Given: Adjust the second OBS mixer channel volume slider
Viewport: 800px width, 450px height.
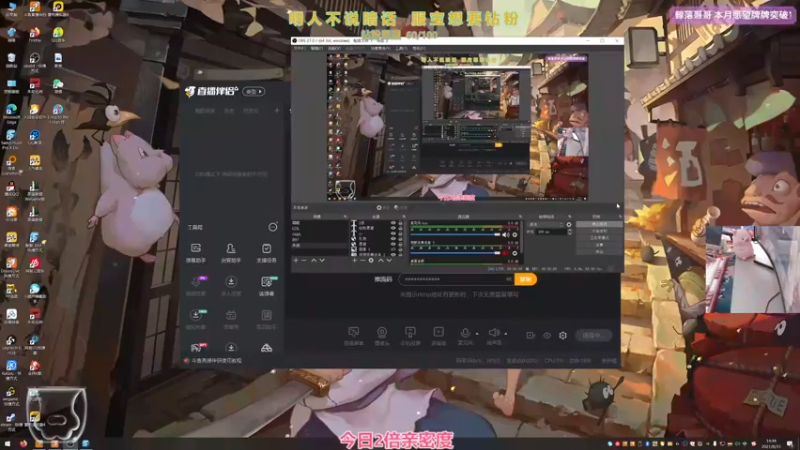Looking at the screenshot, I should click(x=456, y=253).
